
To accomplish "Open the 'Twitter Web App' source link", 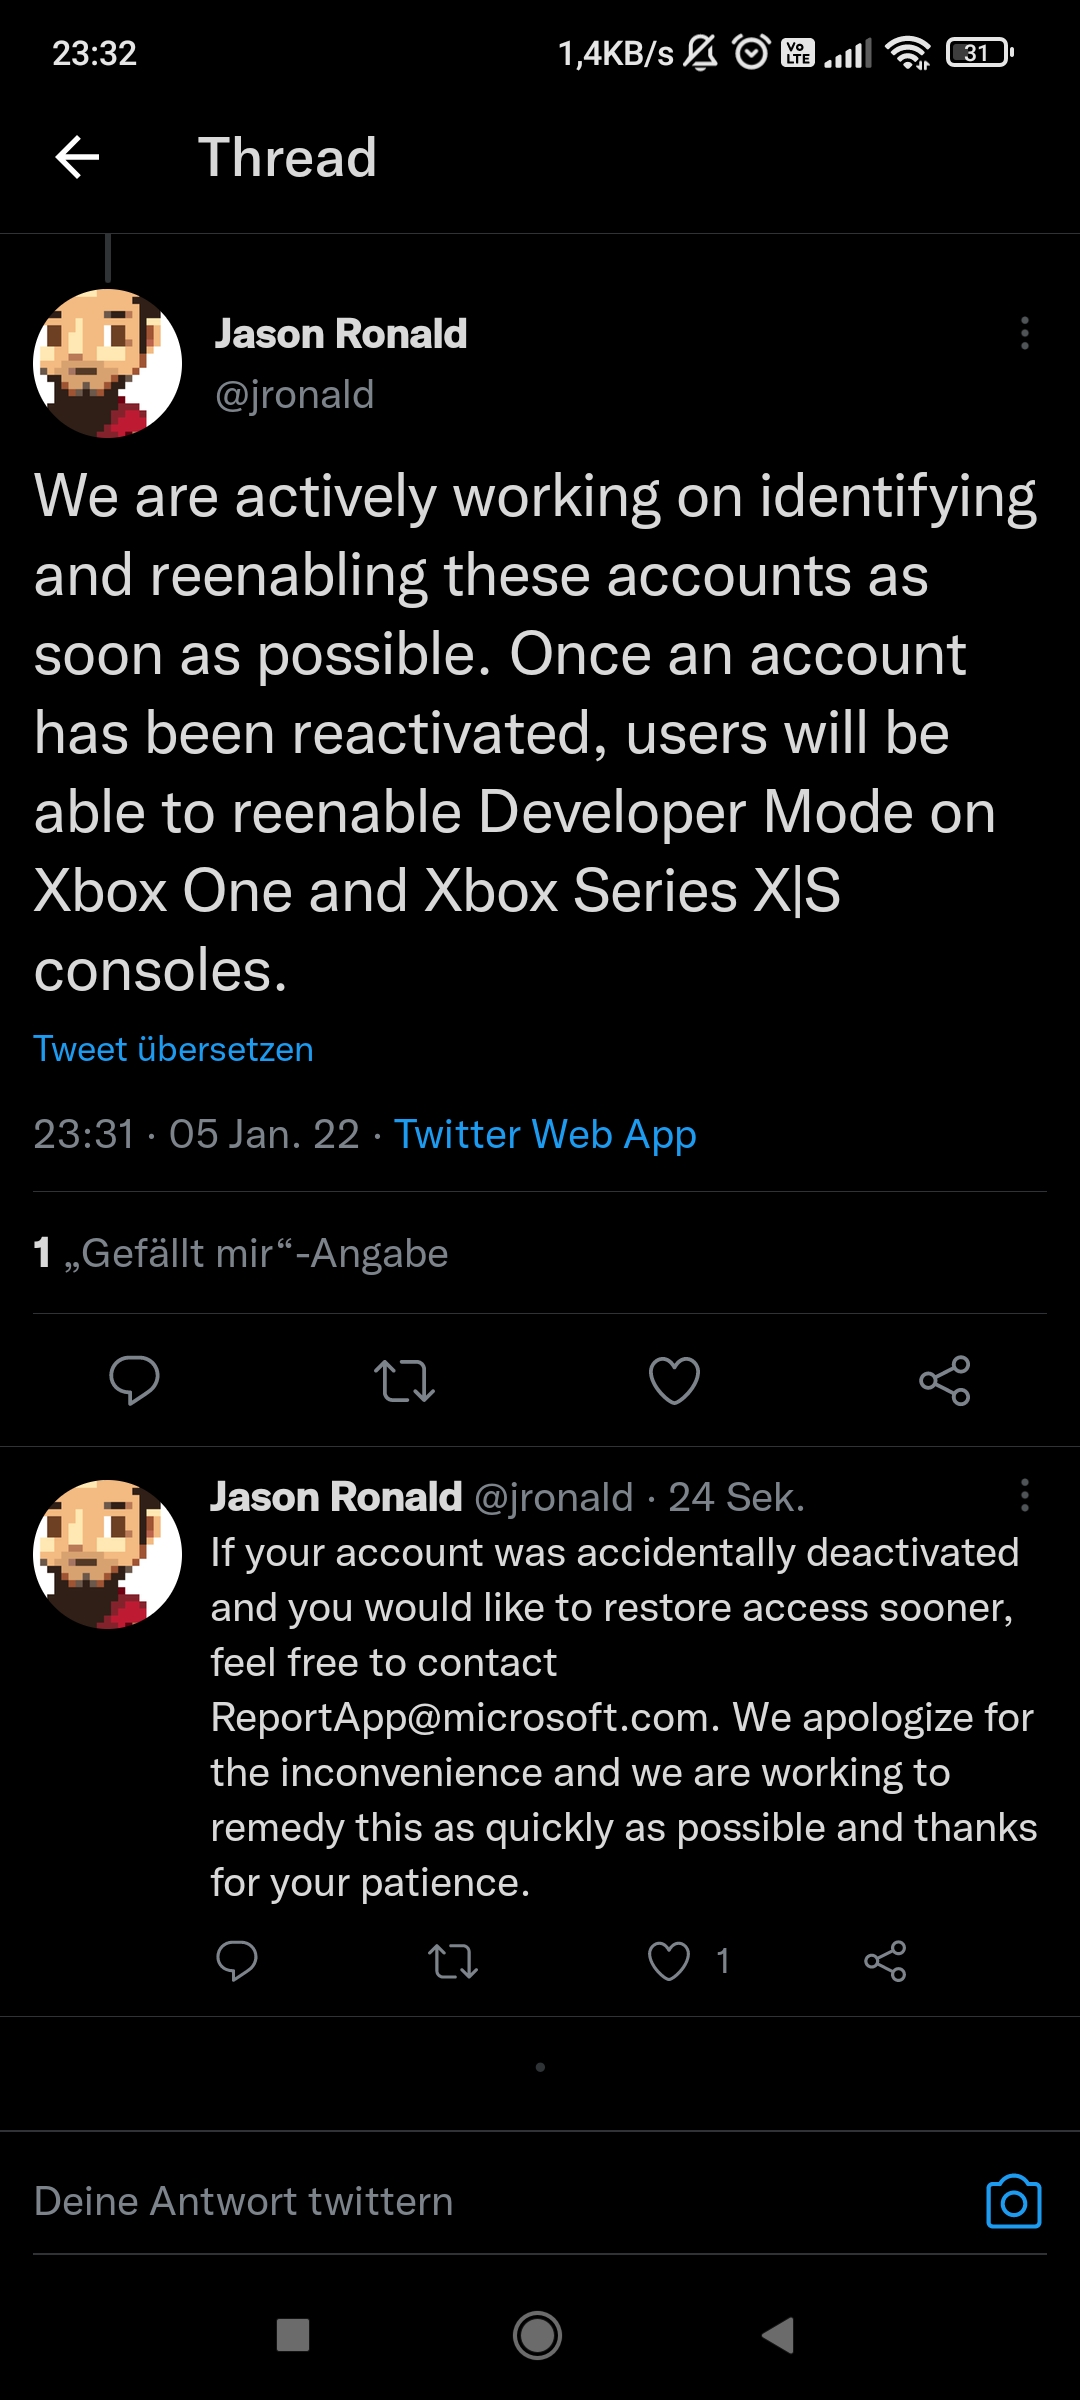I will click(x=545, y=1134).
